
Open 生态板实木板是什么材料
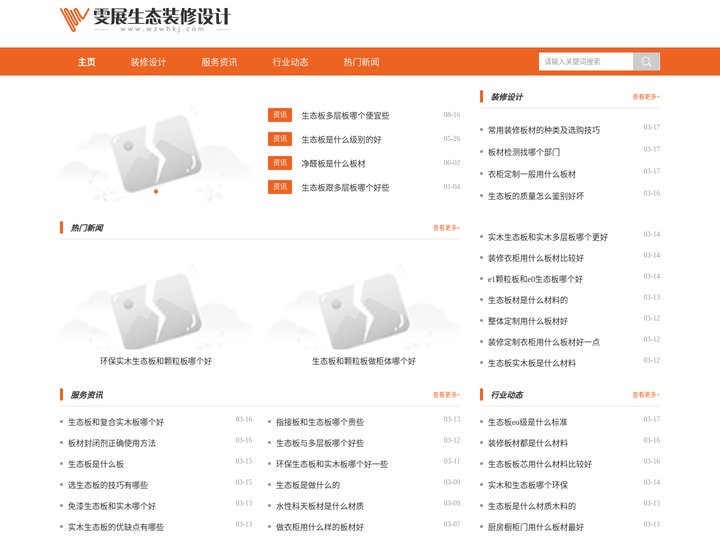coord(532,364)
